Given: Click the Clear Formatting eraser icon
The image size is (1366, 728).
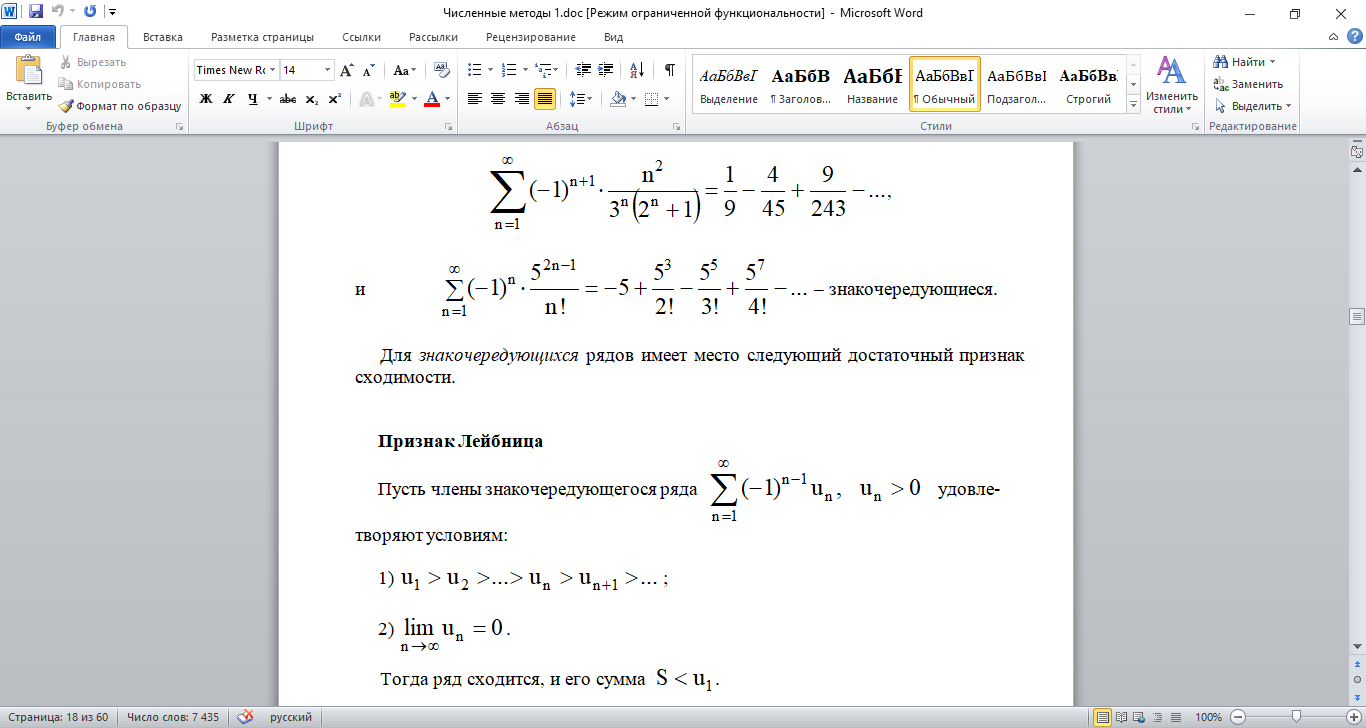Looking at the screenshot, I should (442, 70).
